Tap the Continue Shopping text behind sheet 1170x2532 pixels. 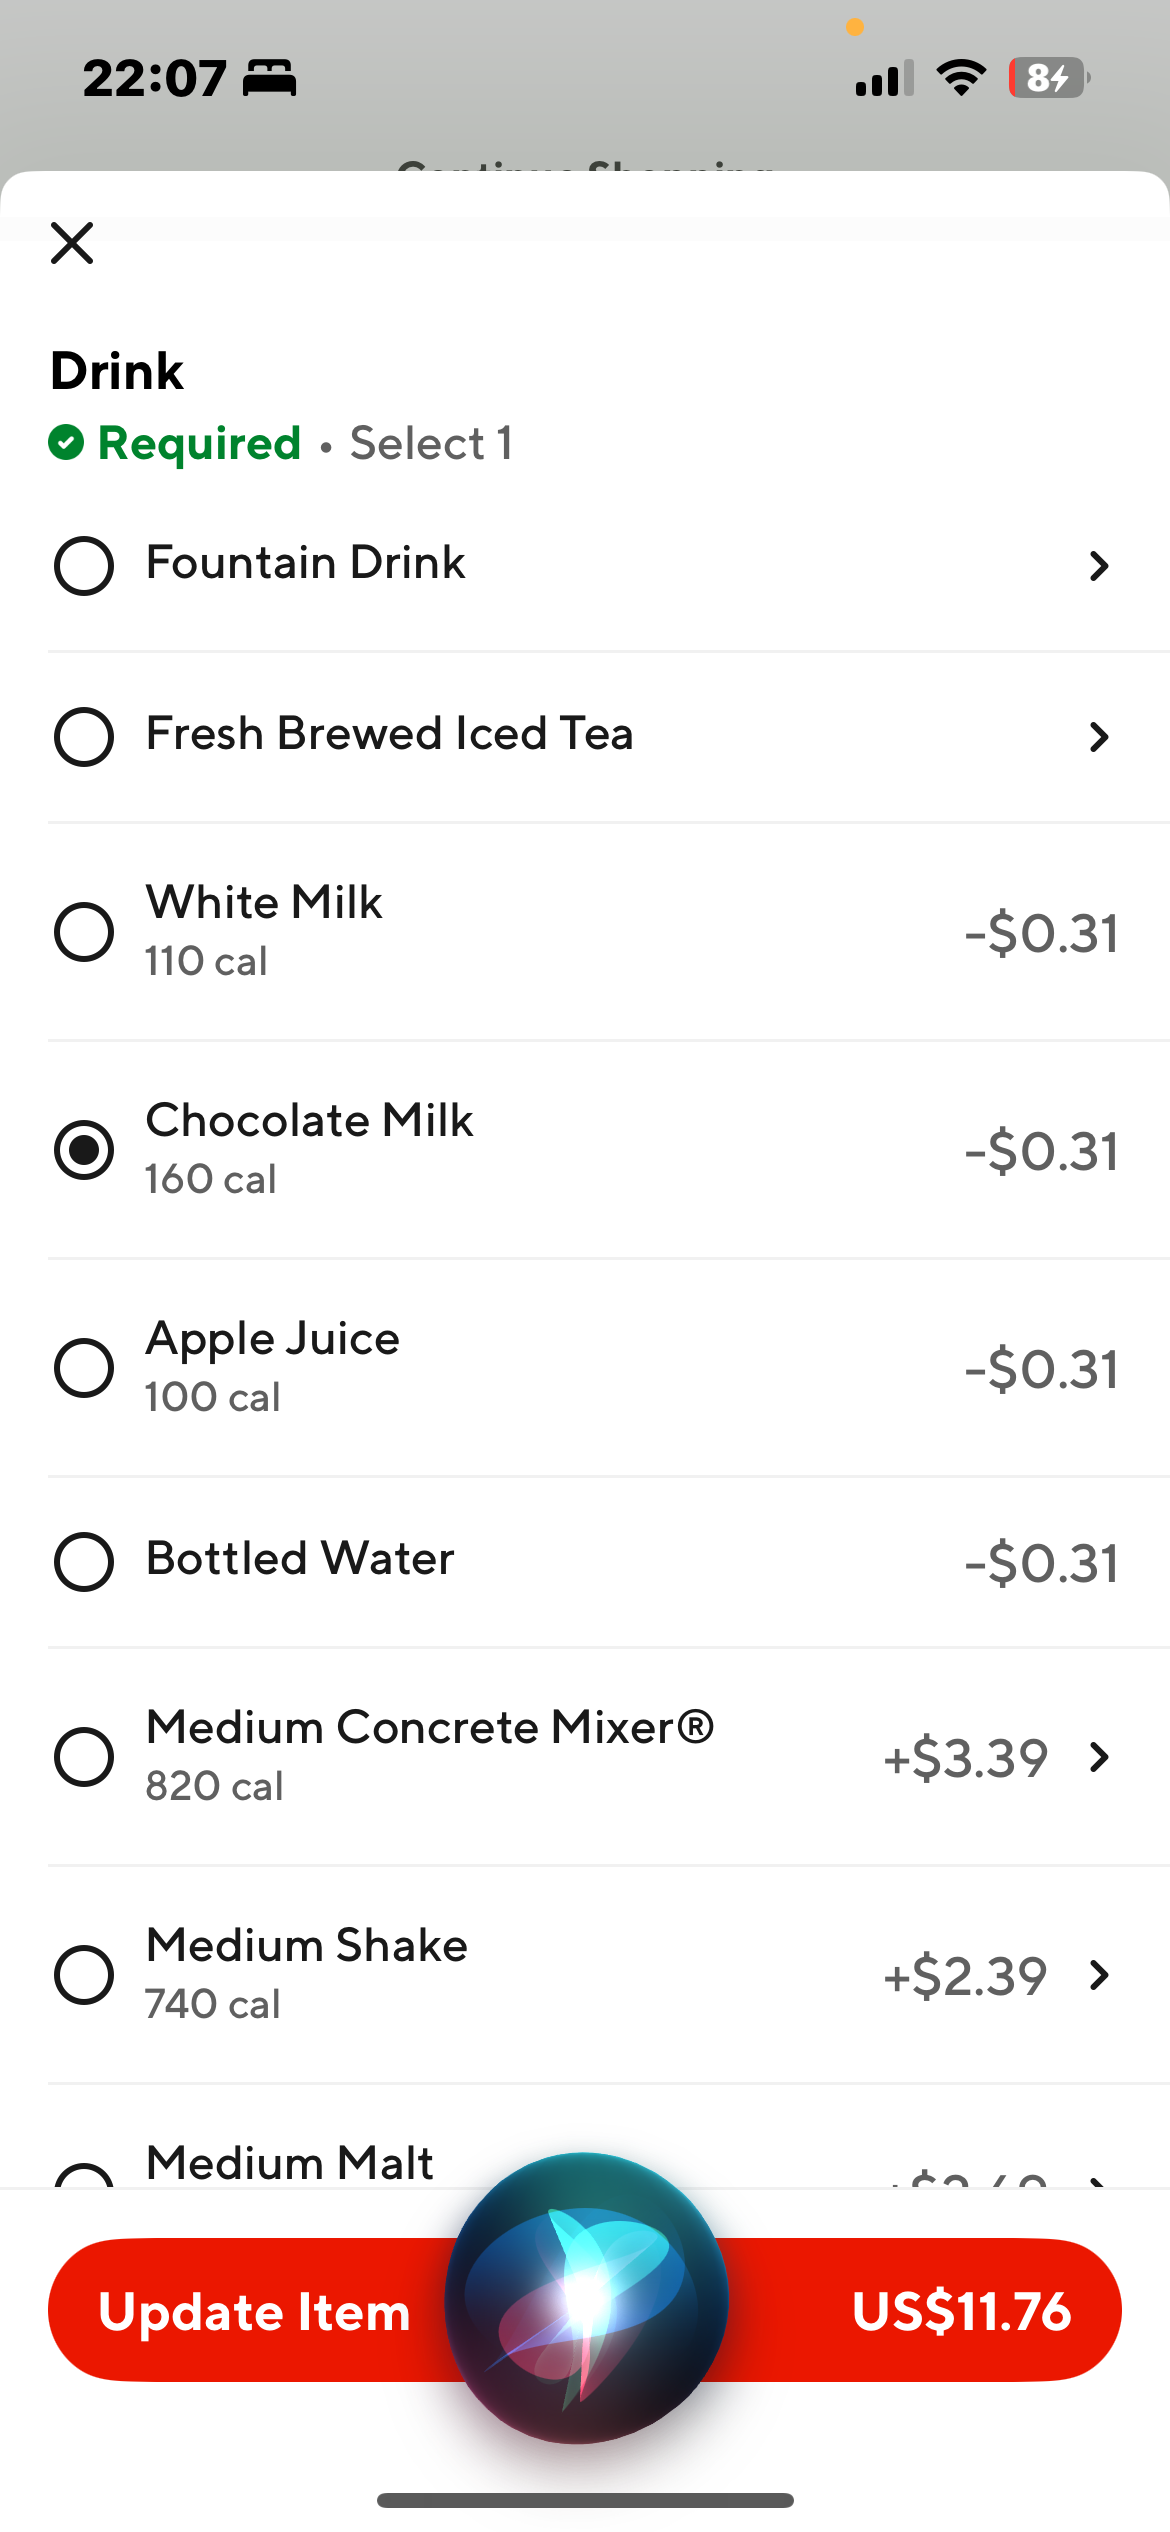pos(585,164)
